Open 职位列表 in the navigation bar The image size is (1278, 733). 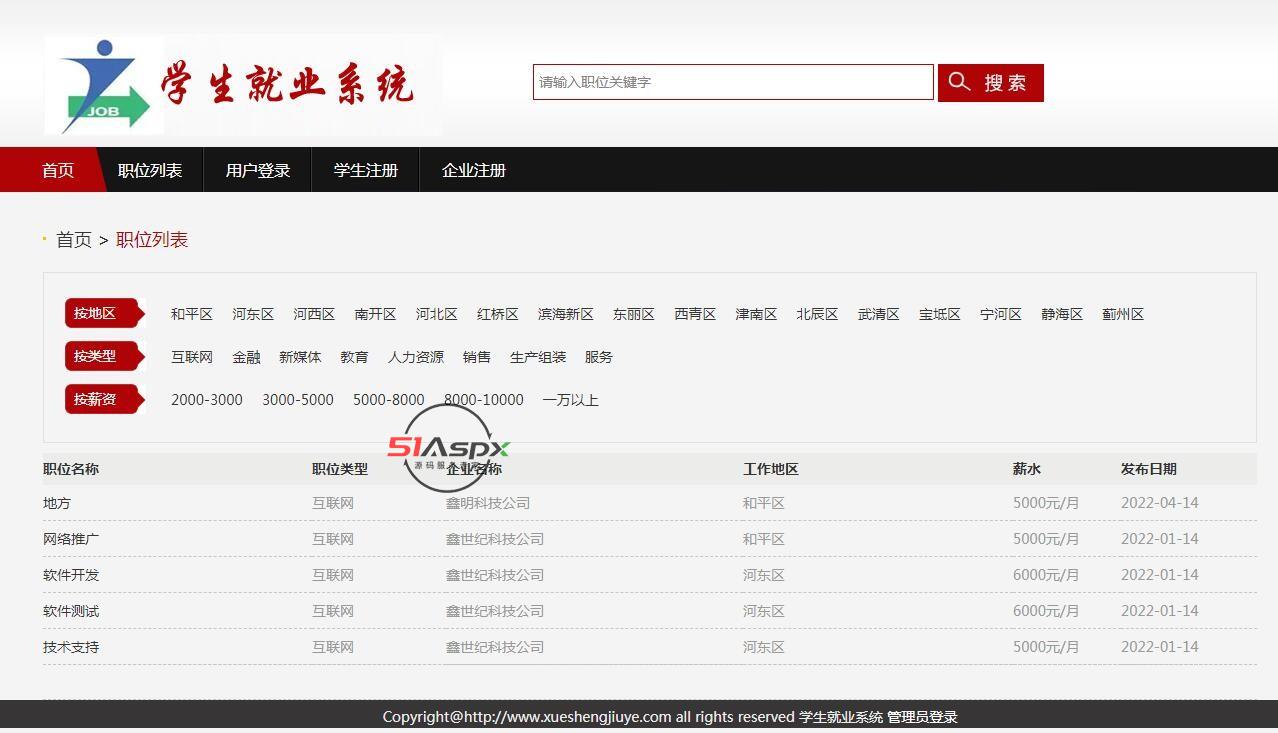coord(150,170)
